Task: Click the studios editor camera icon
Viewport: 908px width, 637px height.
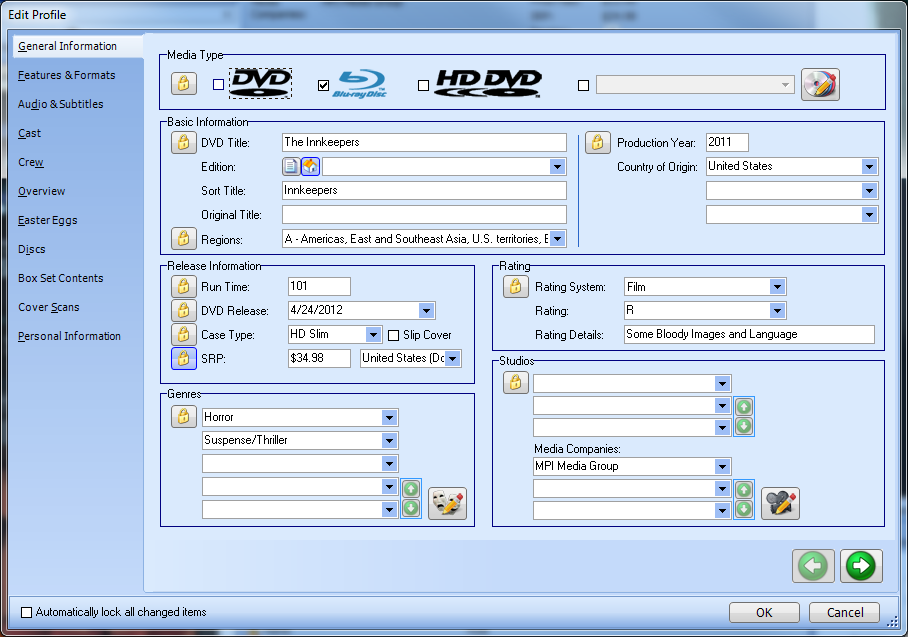Action: point(780,503)
